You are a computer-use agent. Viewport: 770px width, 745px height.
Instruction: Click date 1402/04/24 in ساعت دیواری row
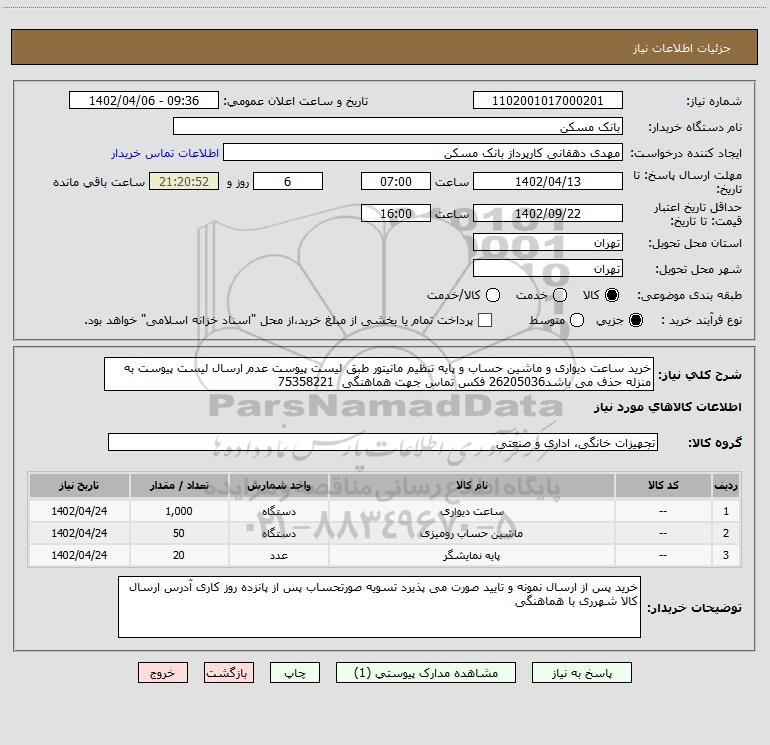[x=79, y=511]
